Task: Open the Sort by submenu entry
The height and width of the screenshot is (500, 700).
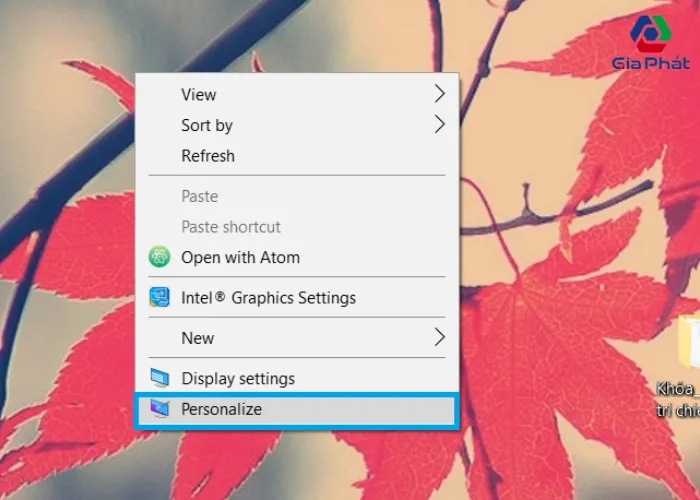Action: click(x=297, y=125)
